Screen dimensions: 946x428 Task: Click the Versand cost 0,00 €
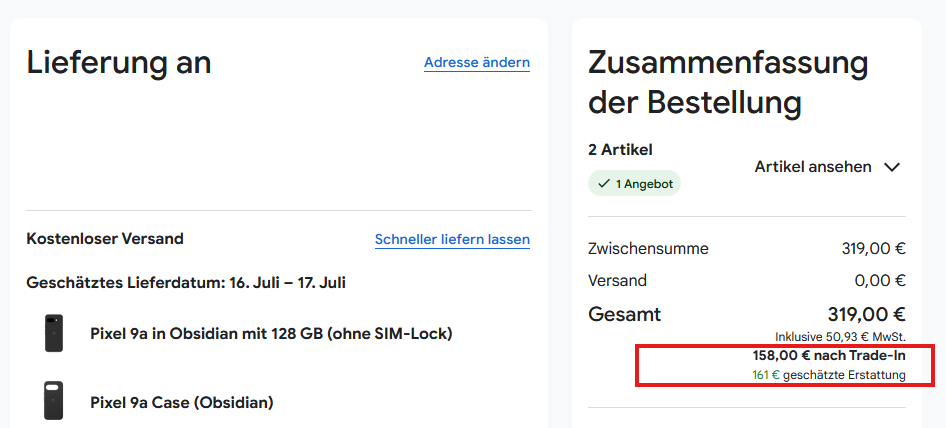click(x=880, y=280)
